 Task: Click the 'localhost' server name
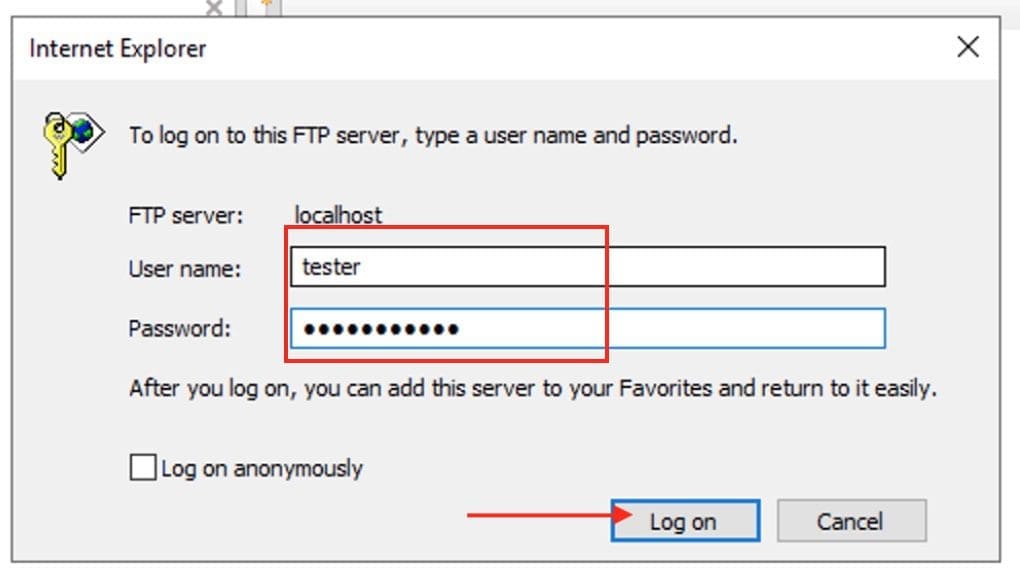(x=338, y=214)
